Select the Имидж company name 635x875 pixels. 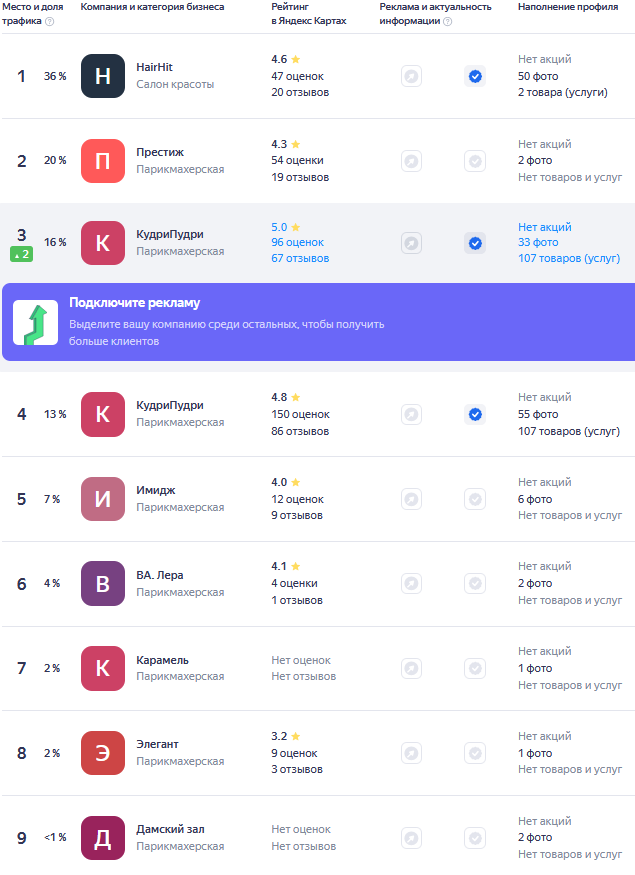click(155, 490)
